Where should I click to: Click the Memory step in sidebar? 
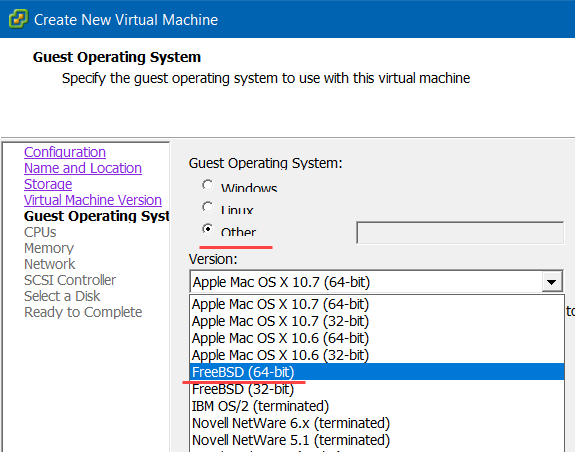[x=49, y=248]
